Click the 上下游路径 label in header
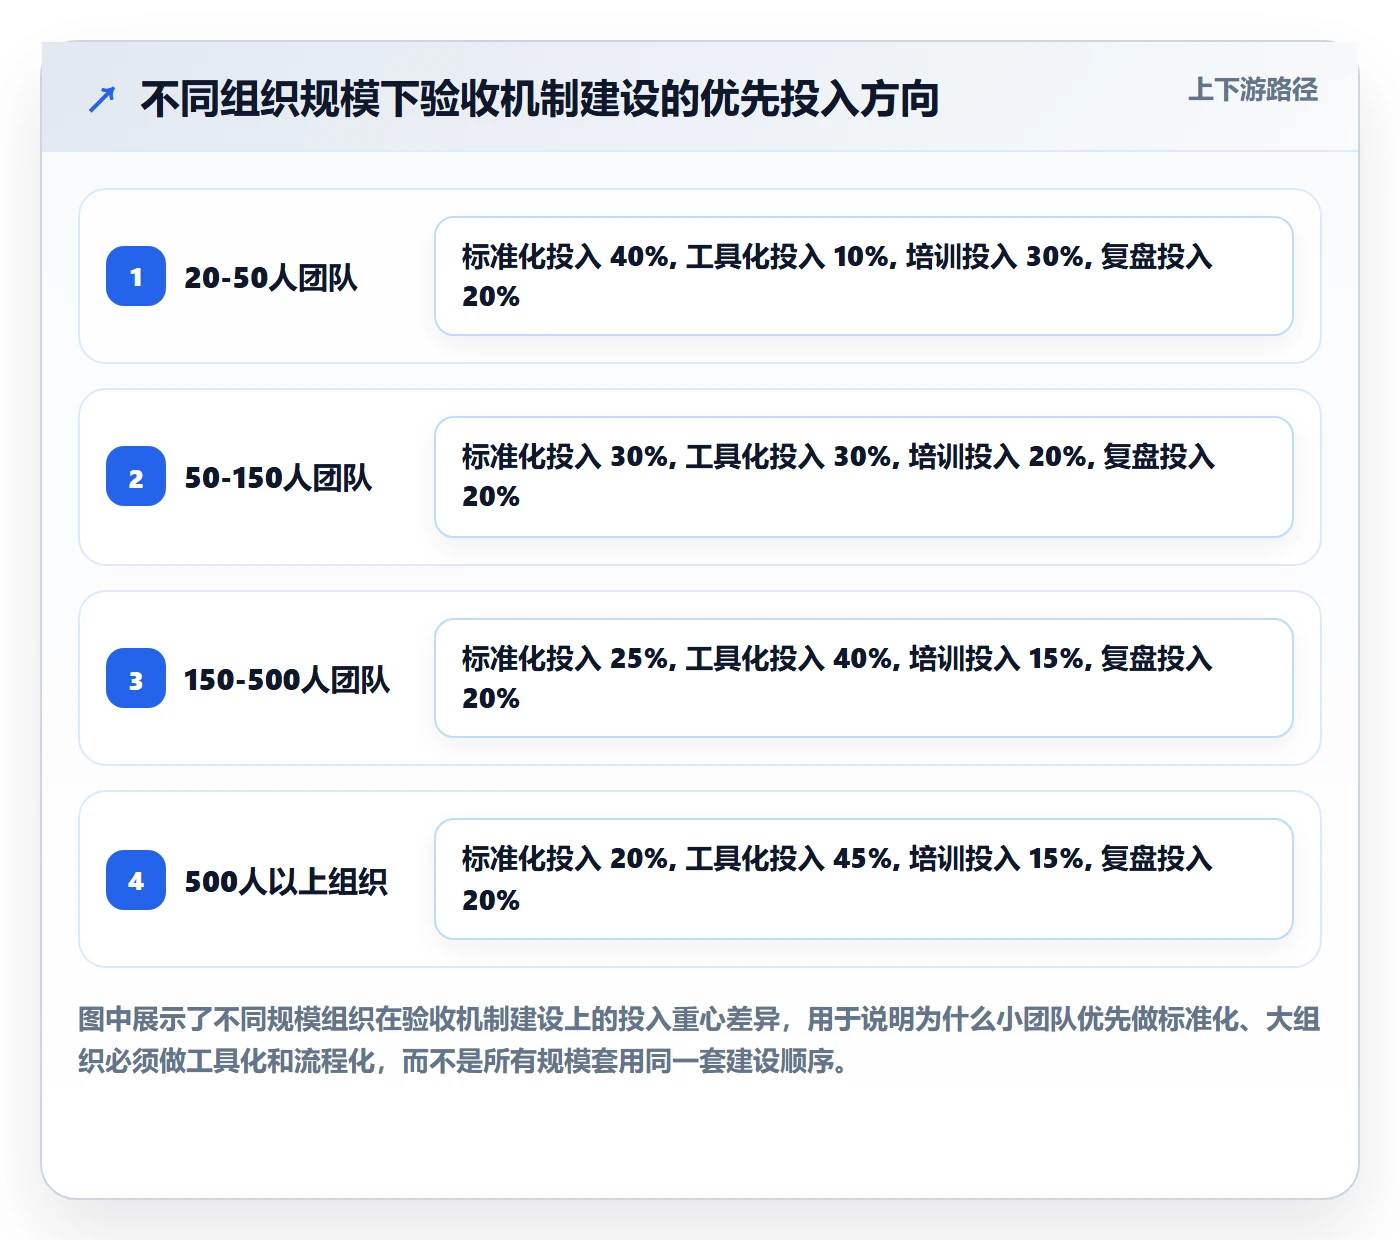Viewport: 1400px width, 1240px height. [1253, 90]
